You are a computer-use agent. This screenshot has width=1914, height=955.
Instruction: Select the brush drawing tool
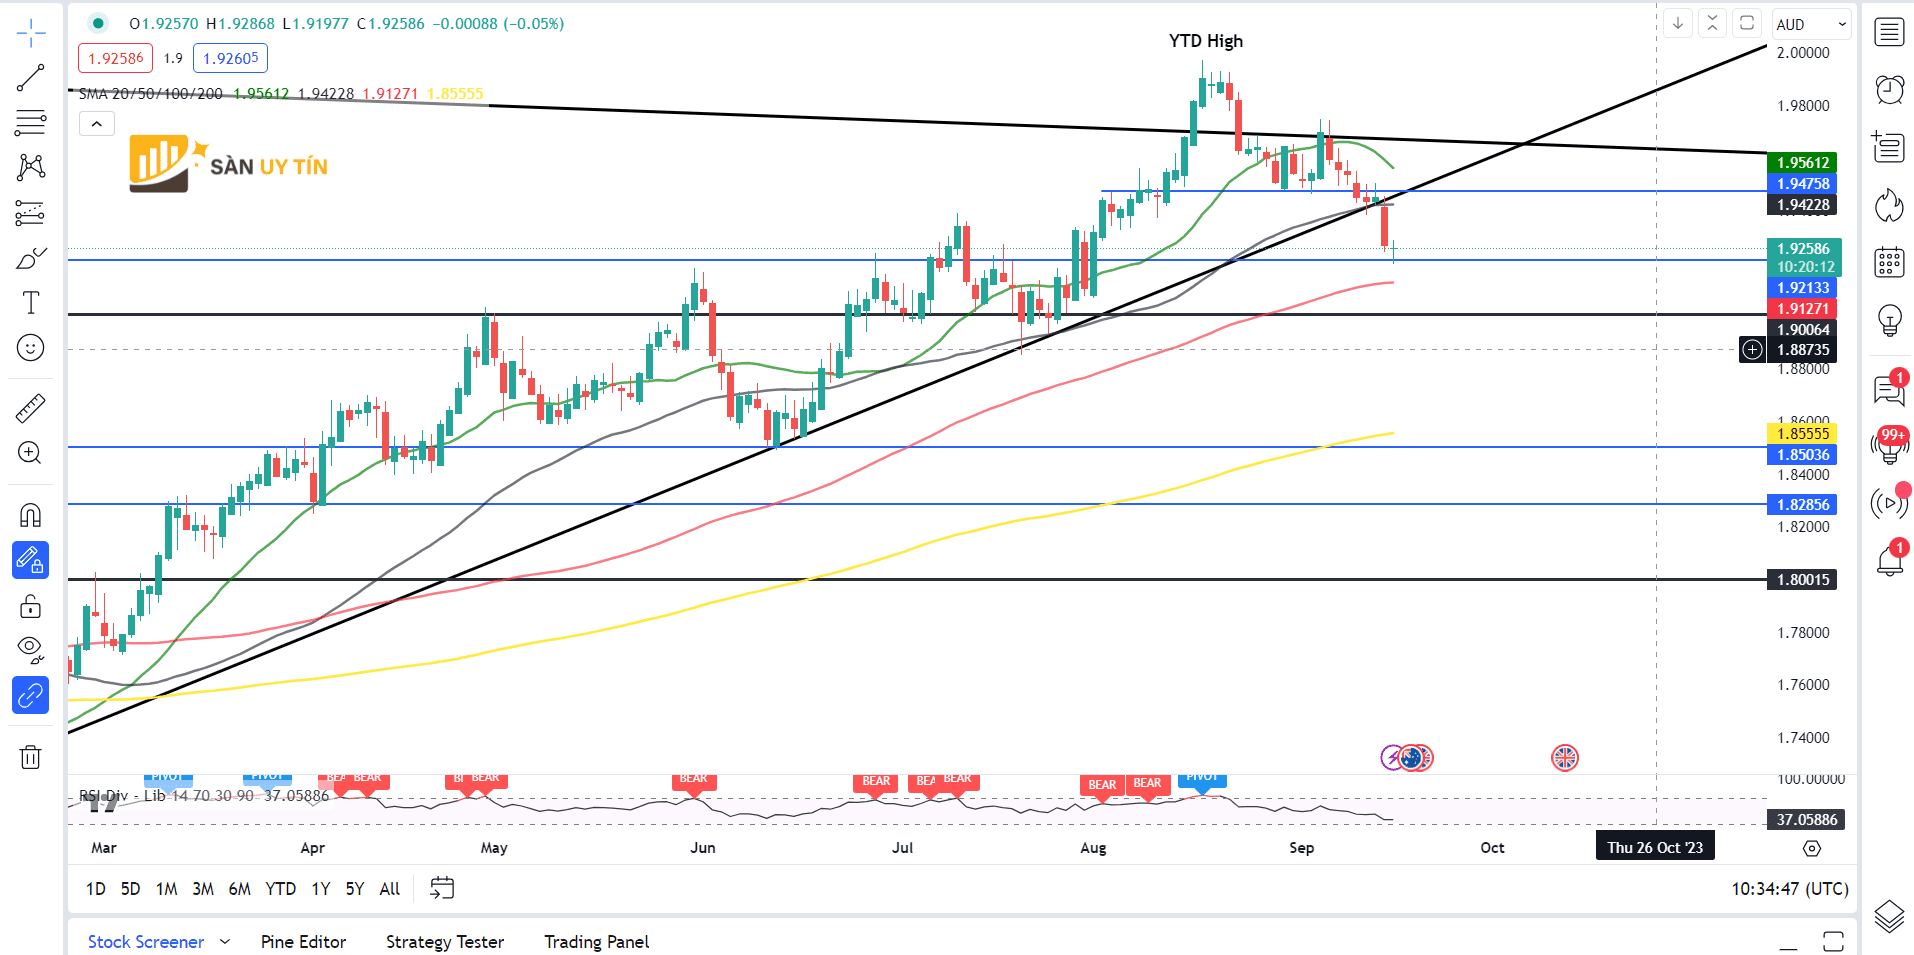click(31, 258)
